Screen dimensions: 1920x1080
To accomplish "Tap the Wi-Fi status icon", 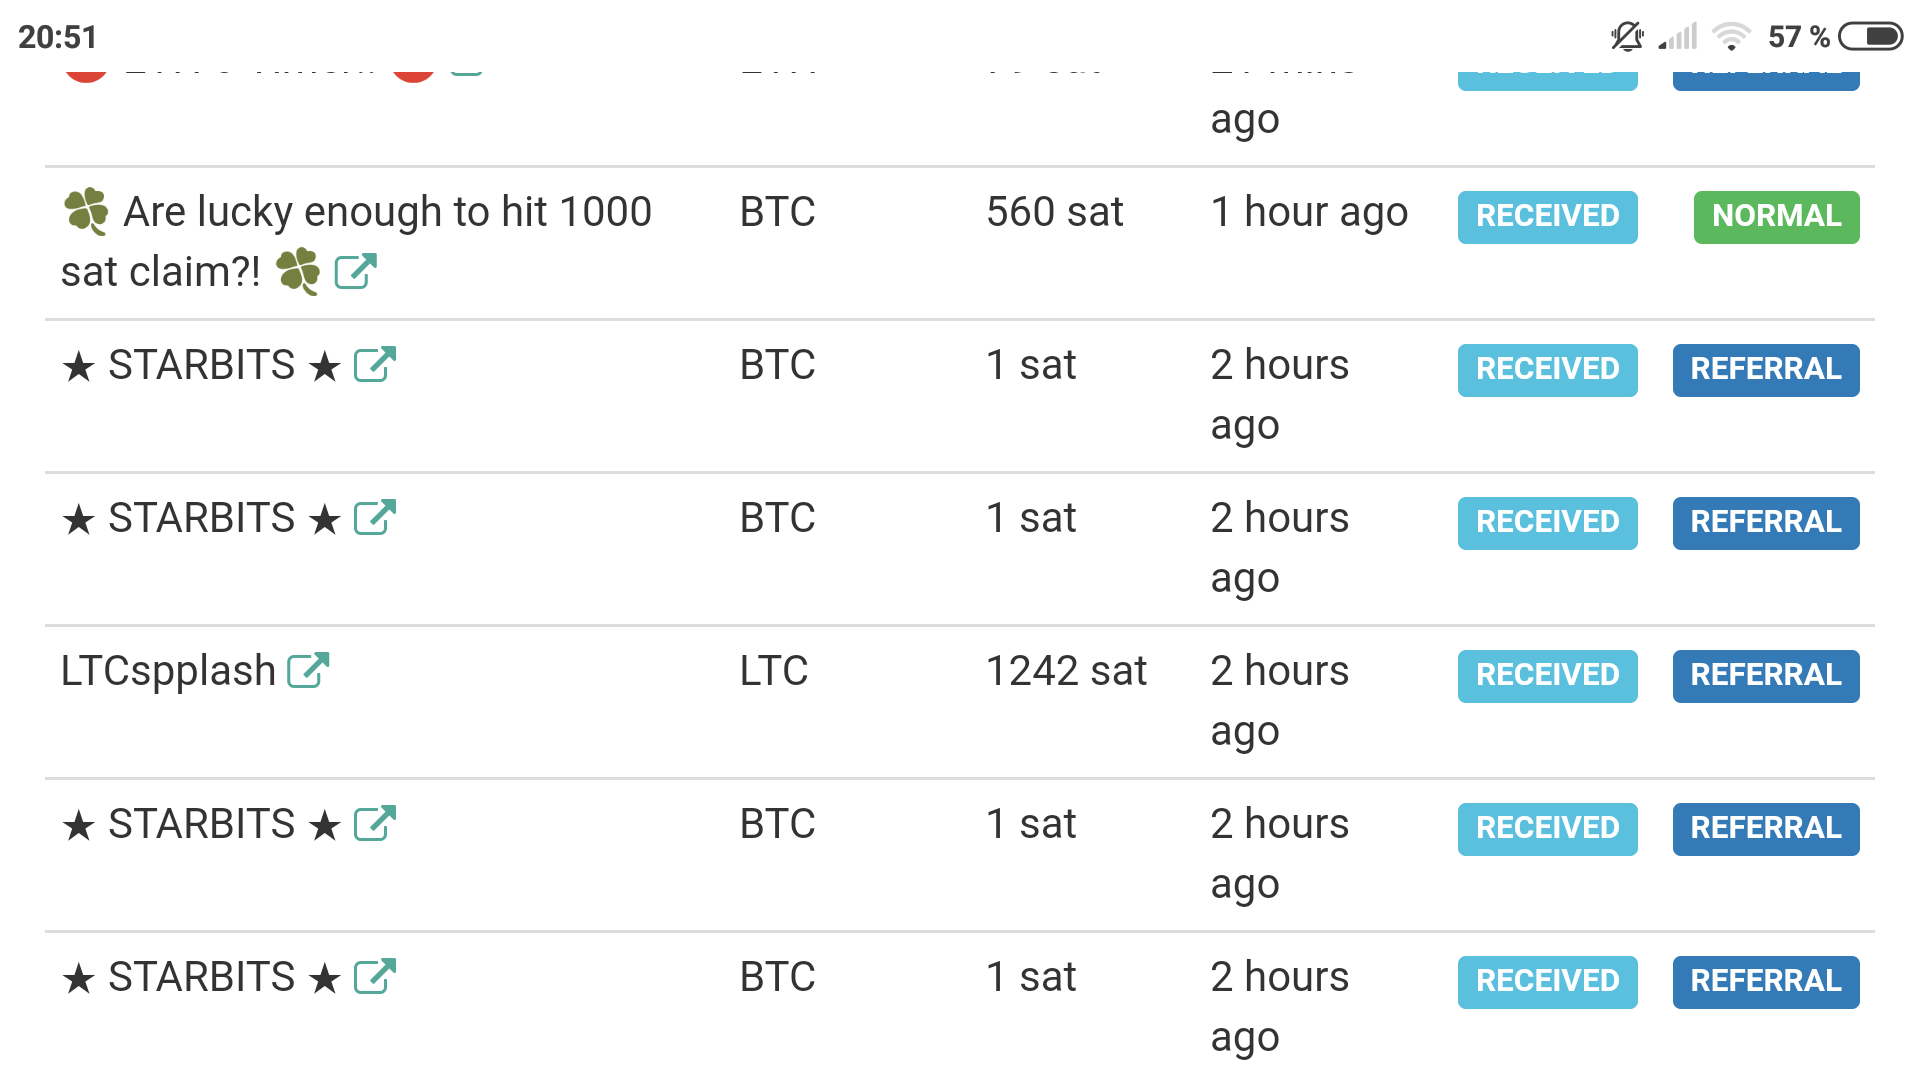I will point(1731,37).
